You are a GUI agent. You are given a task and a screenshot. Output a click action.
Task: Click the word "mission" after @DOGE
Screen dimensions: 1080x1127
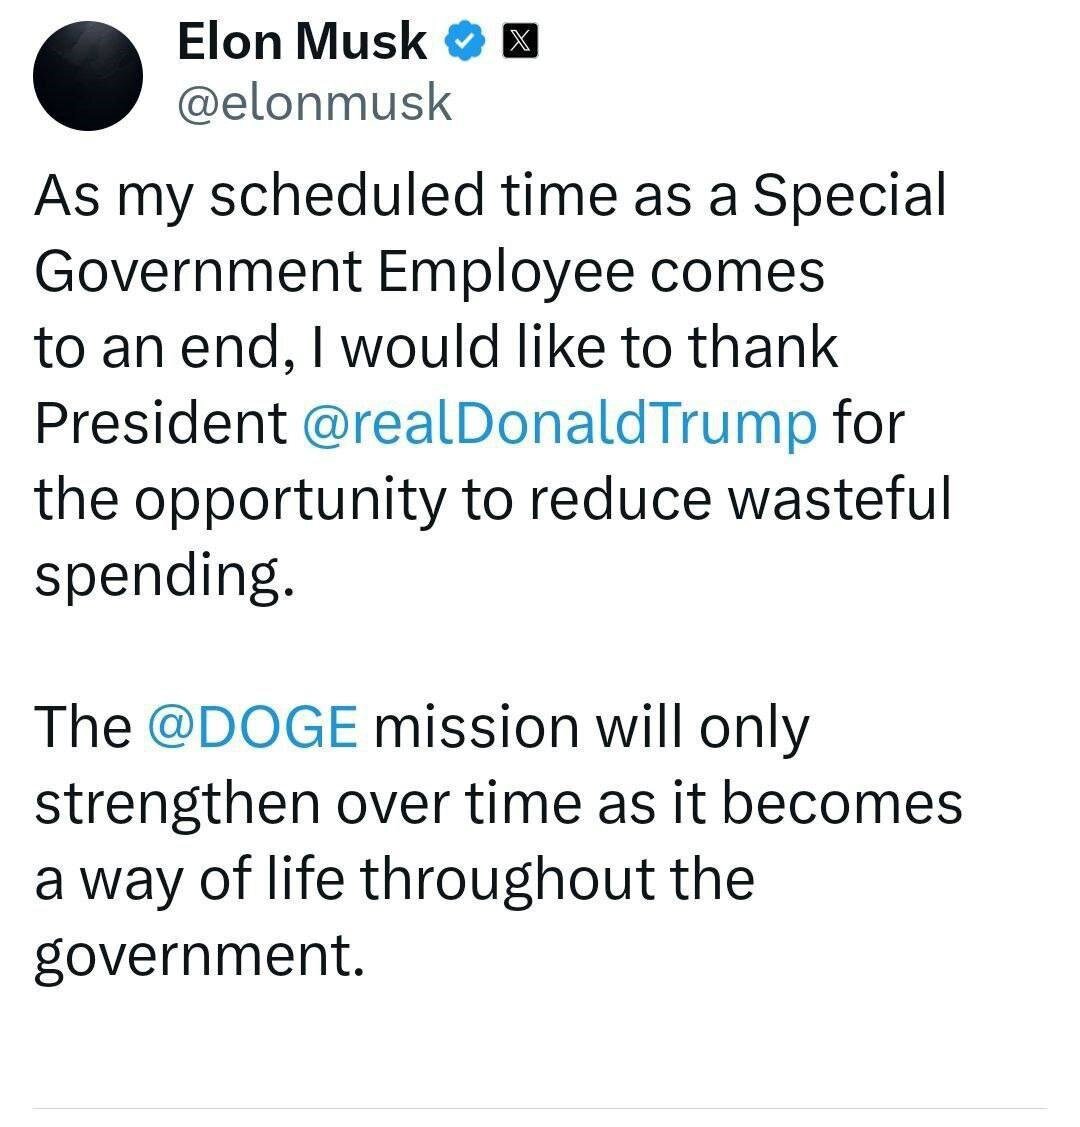(477, 727)
